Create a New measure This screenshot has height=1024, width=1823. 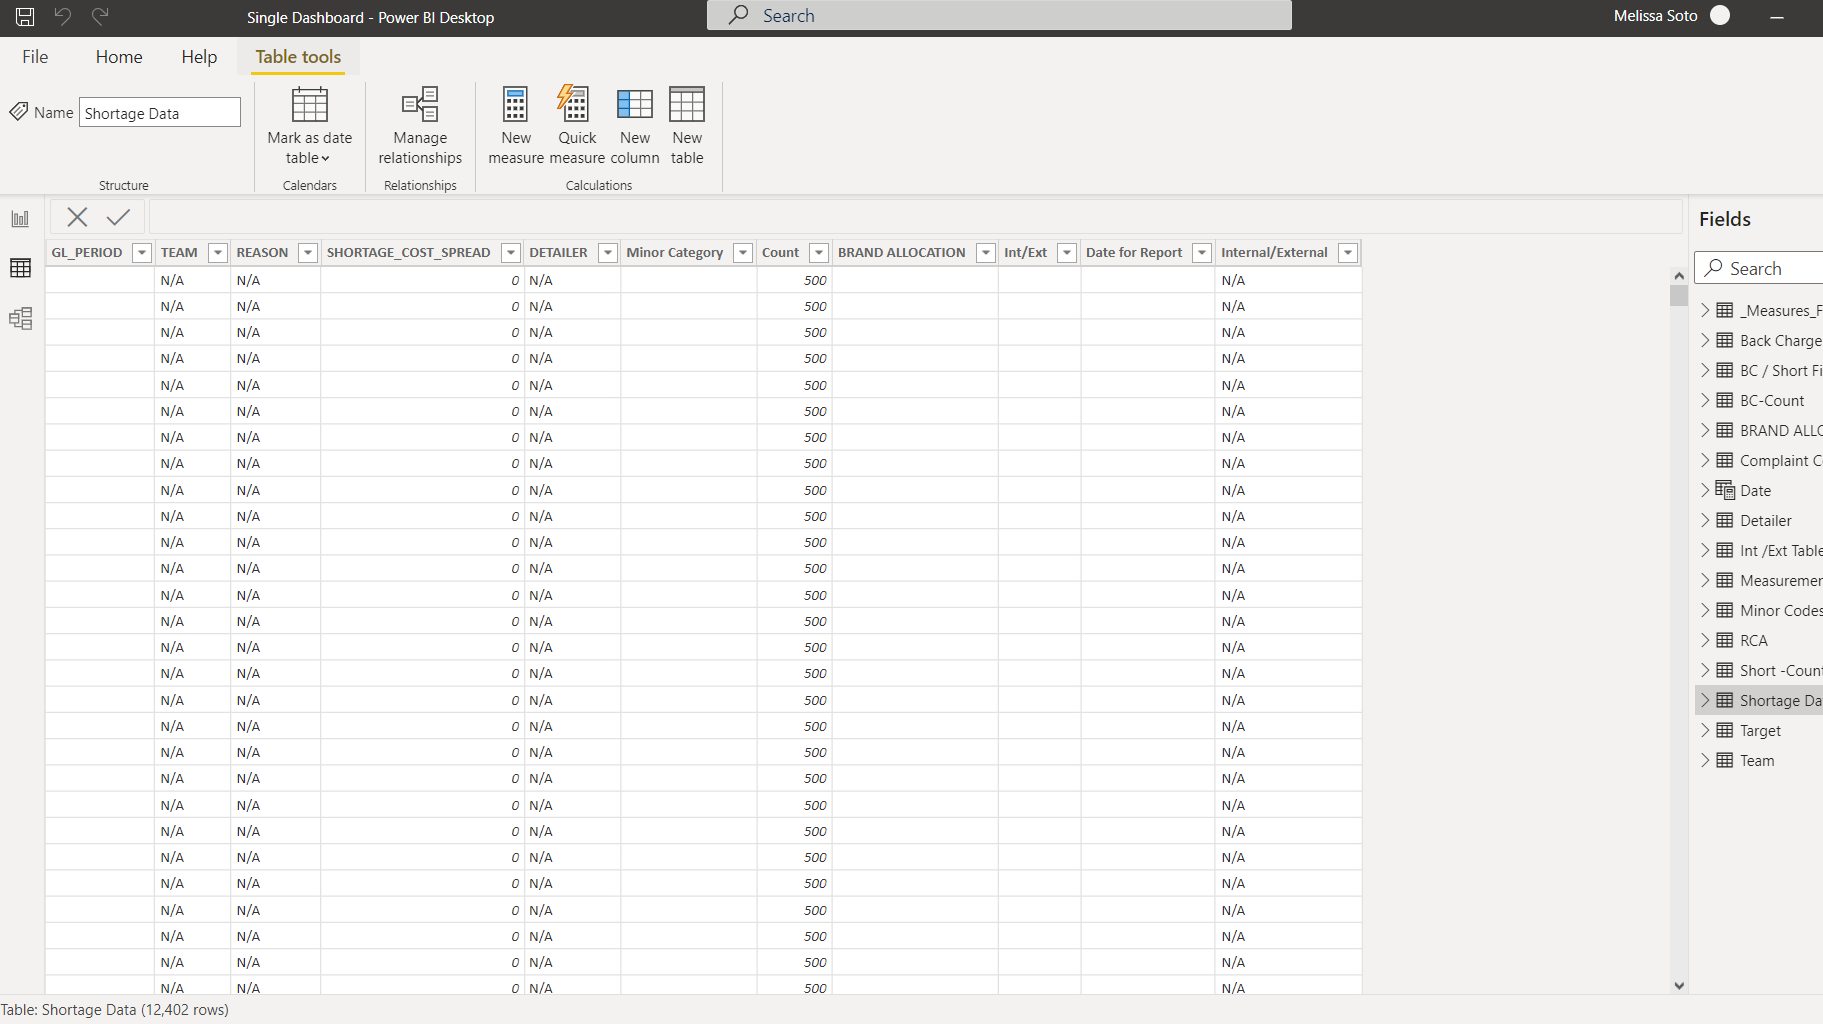point(516,126)
